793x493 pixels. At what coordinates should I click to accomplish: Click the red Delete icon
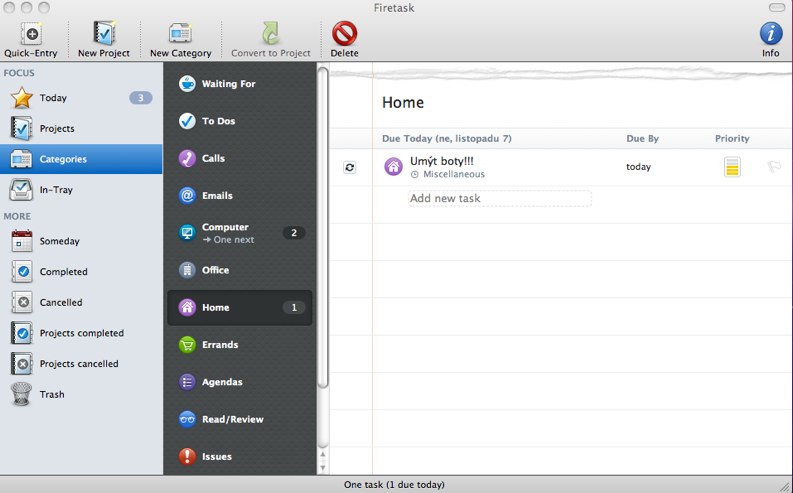click(x=344, y=34)
